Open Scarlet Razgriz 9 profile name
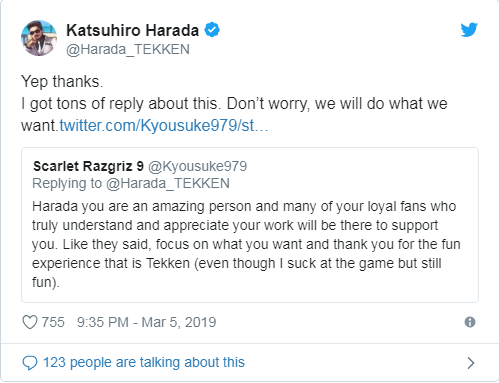Image resolution: width=499 pixels, height=383 pixels. coord(88,166)
